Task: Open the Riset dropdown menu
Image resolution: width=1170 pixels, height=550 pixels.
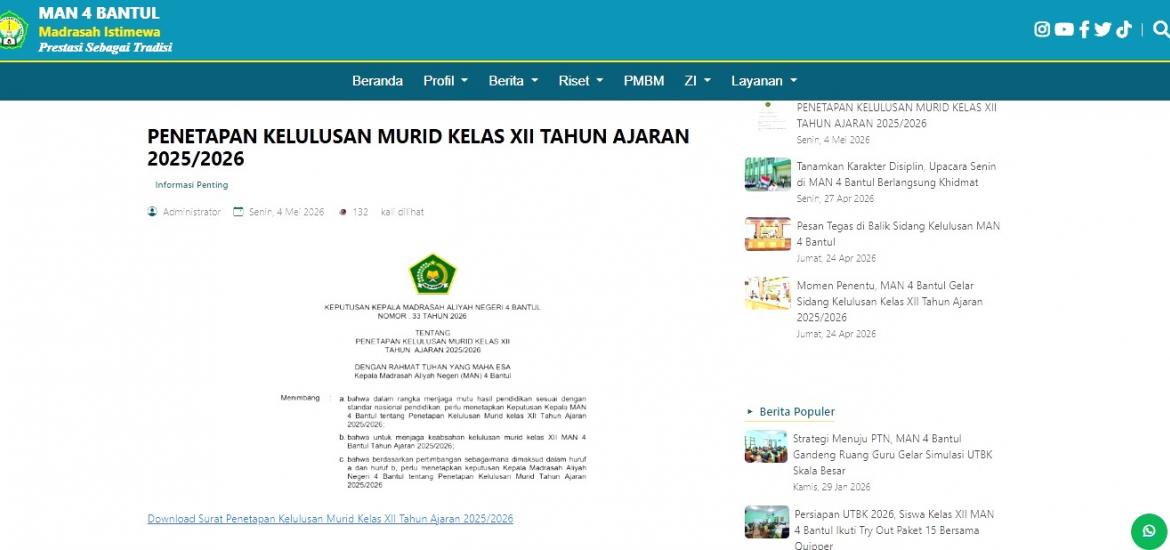Action: [x=581, y=81]
